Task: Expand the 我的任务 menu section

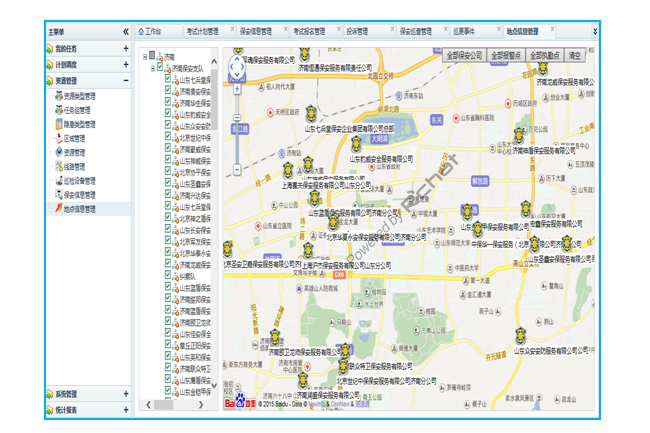Action: (125, 48)
